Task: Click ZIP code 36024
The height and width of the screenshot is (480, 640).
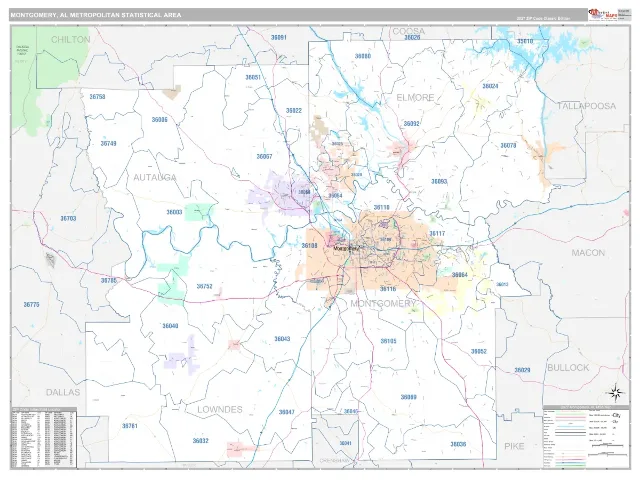Action: pyautogui.click(x=490, y=86)
